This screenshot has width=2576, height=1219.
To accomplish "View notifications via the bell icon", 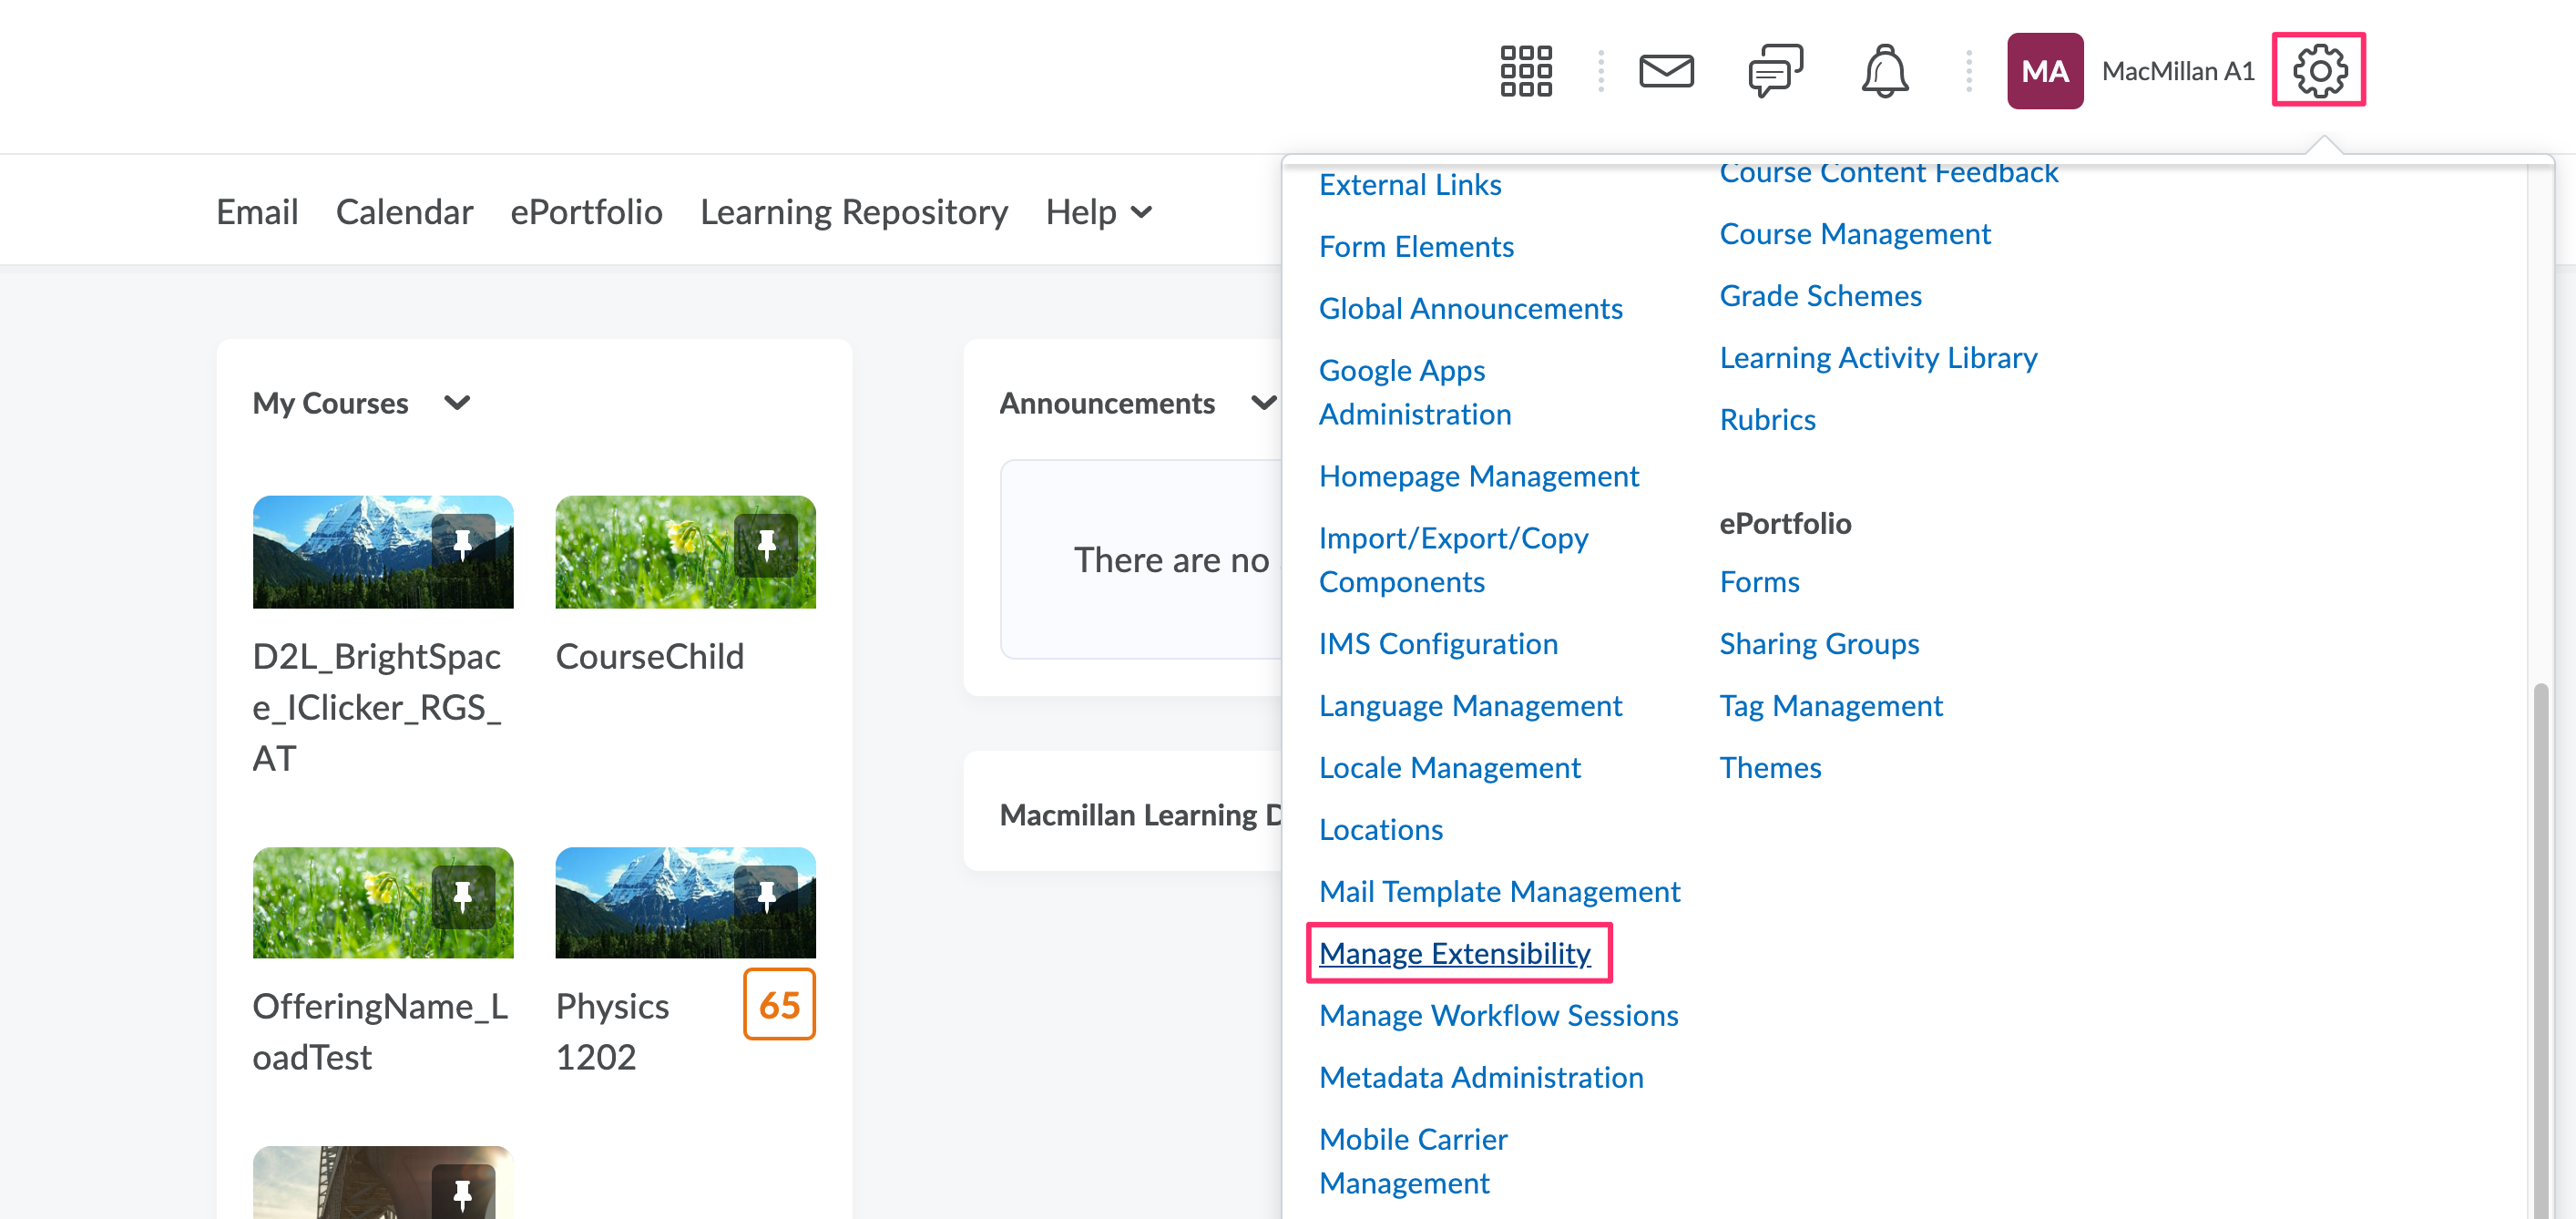I will click(x=1886, y=71).
